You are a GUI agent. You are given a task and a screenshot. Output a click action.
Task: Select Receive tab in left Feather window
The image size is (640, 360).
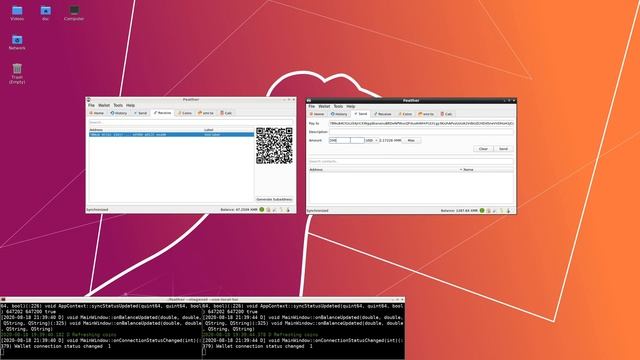(162, 113)
